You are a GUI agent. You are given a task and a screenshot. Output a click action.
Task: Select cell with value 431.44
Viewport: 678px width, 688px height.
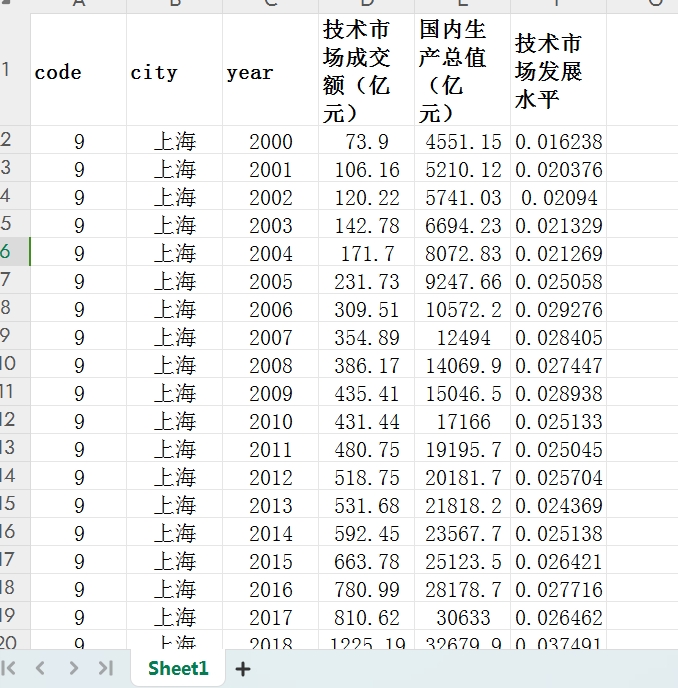366,421
